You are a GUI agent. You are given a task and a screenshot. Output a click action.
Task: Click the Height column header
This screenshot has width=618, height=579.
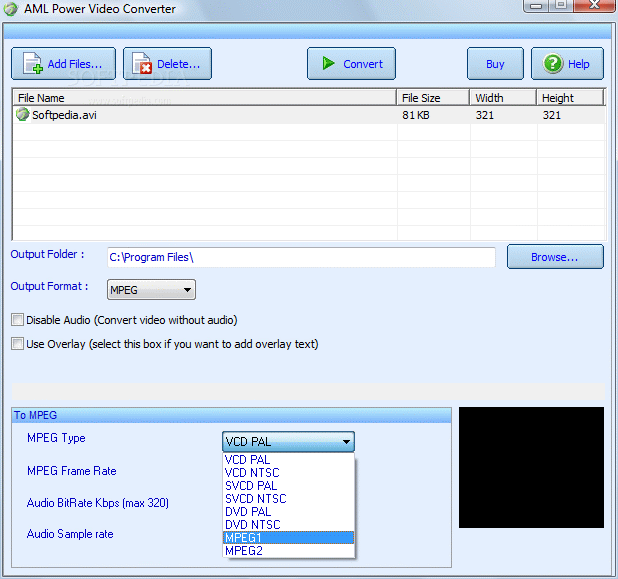(x=570, y=98)
